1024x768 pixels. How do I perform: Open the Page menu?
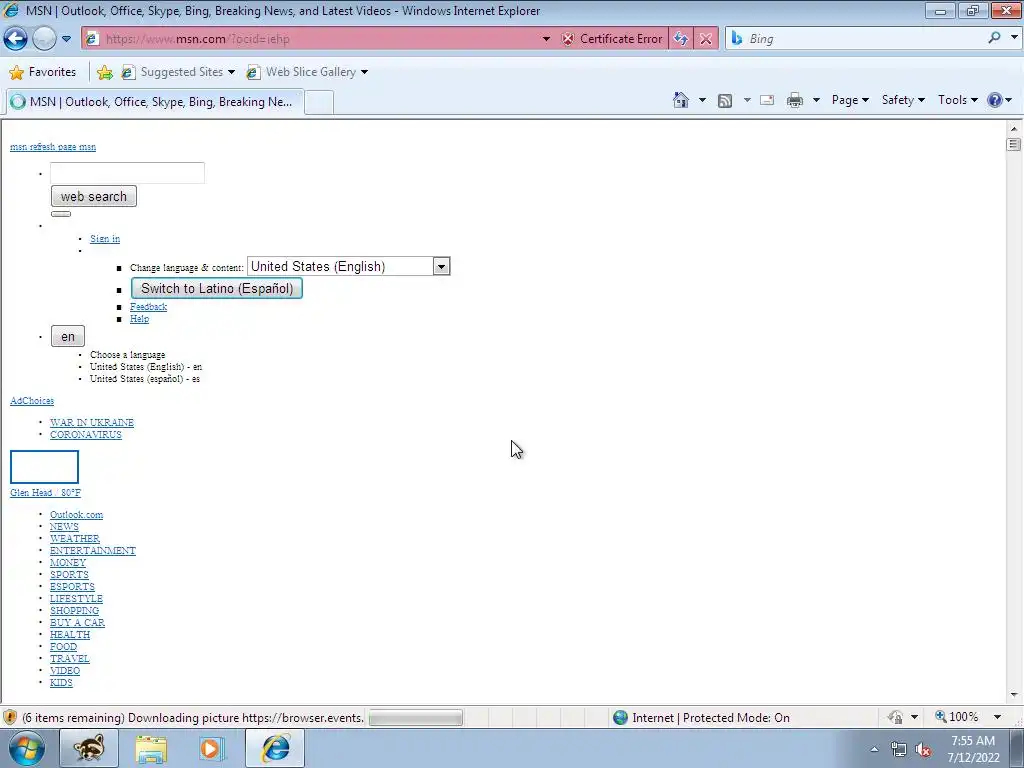tap(850, 100)
